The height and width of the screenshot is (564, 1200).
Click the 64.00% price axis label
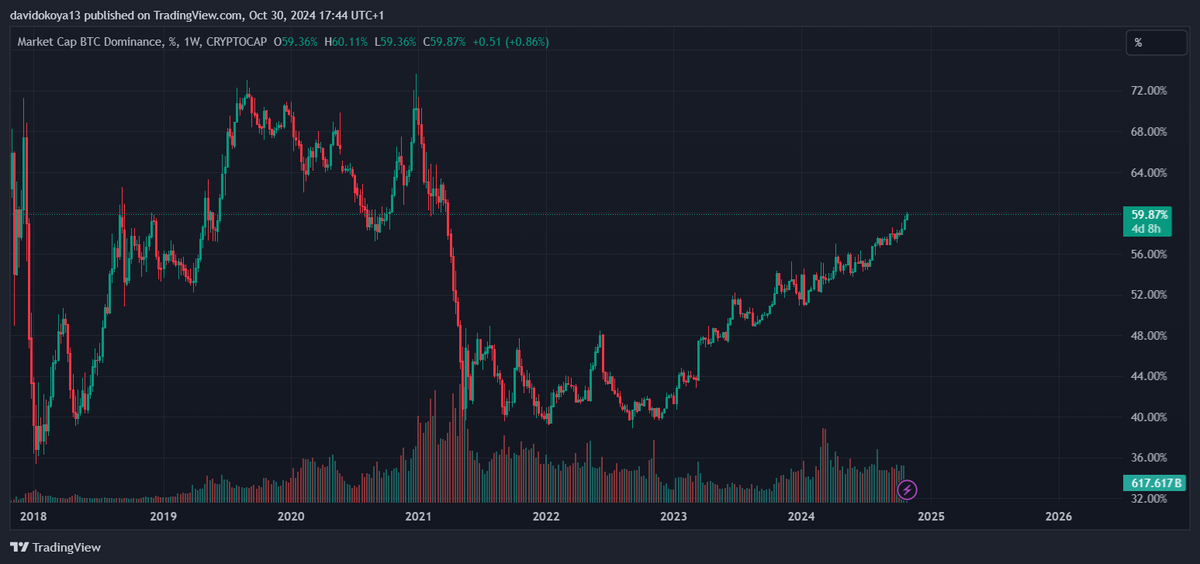tap(1148, 172)
